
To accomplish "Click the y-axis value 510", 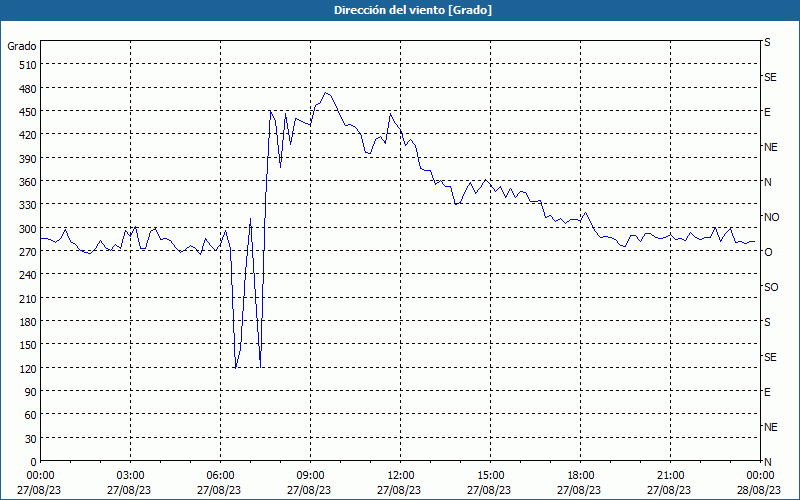I will coord(29,65).
